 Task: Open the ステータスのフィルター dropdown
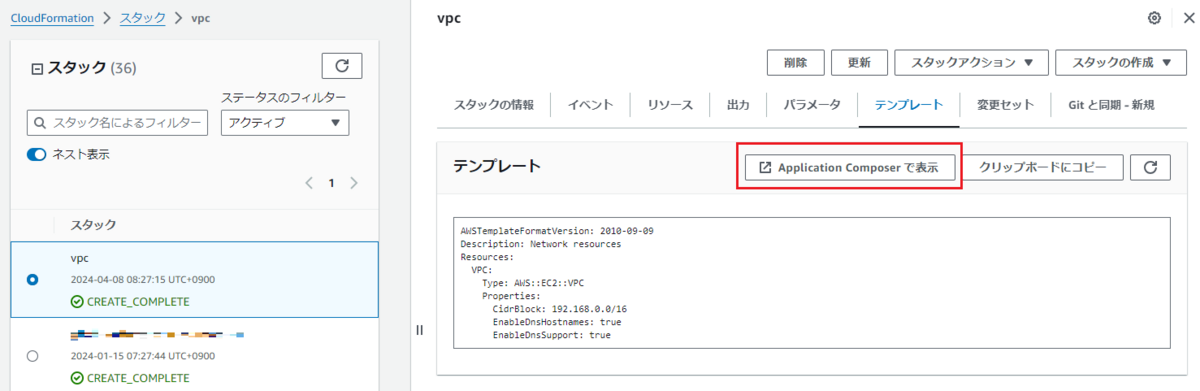click(284, 123)
